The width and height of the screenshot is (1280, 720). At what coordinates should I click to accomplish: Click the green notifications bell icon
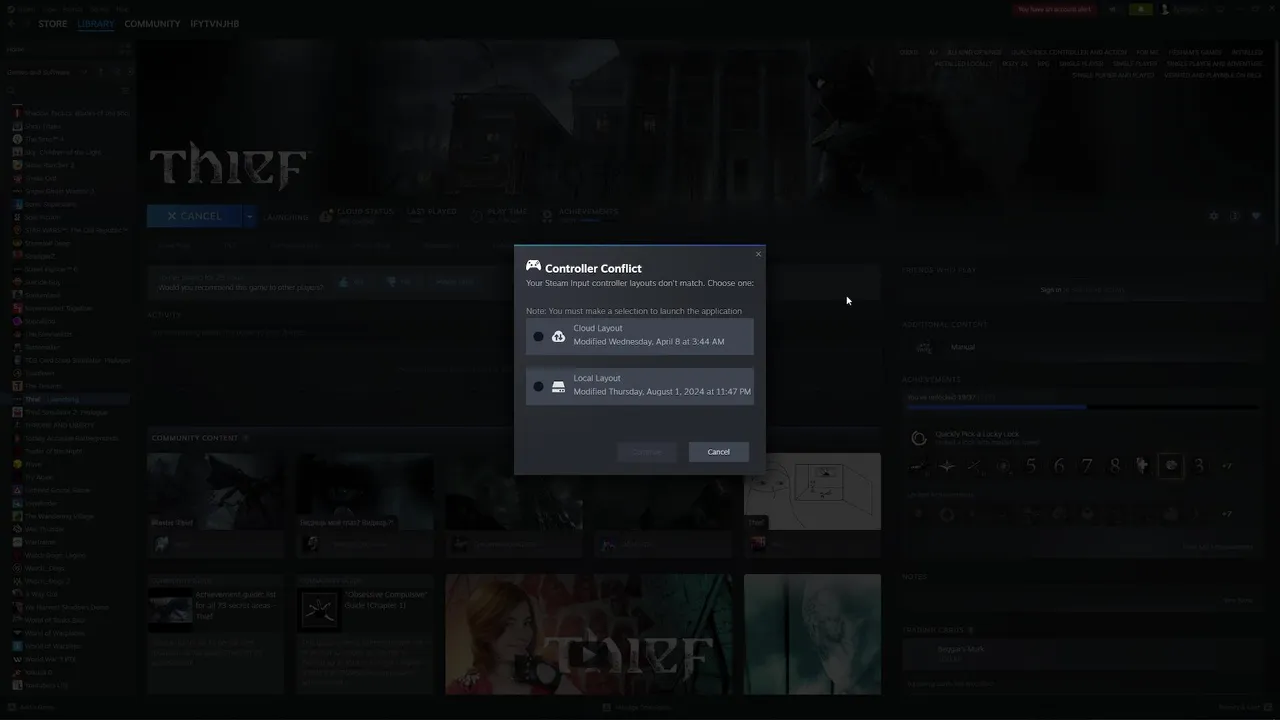1140,9
